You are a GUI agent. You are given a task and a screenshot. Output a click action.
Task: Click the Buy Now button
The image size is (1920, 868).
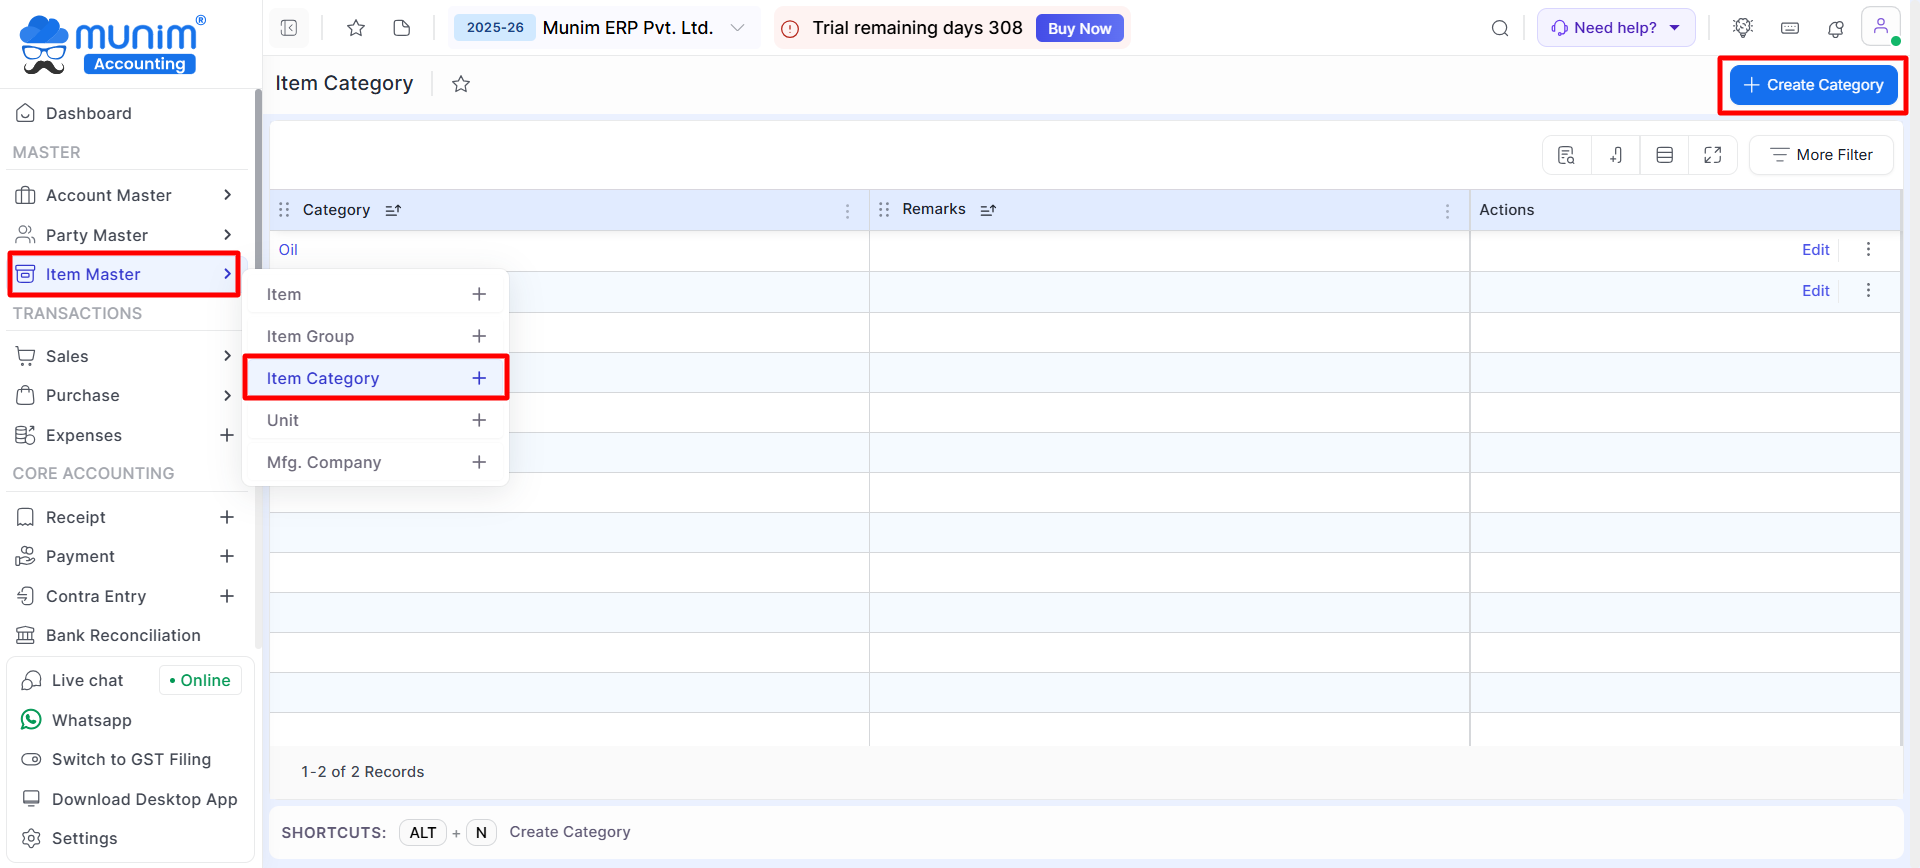tap(1079, 28)
